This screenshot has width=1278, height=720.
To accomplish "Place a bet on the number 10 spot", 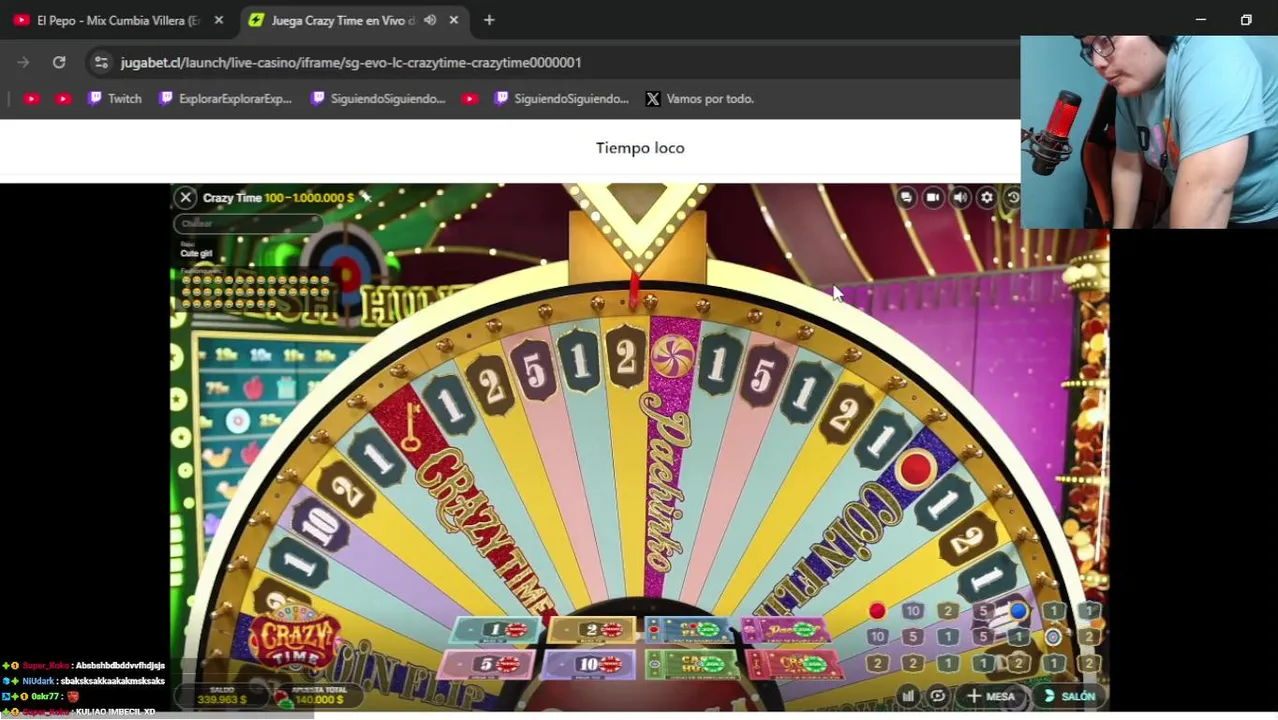I will pos(590,664).
